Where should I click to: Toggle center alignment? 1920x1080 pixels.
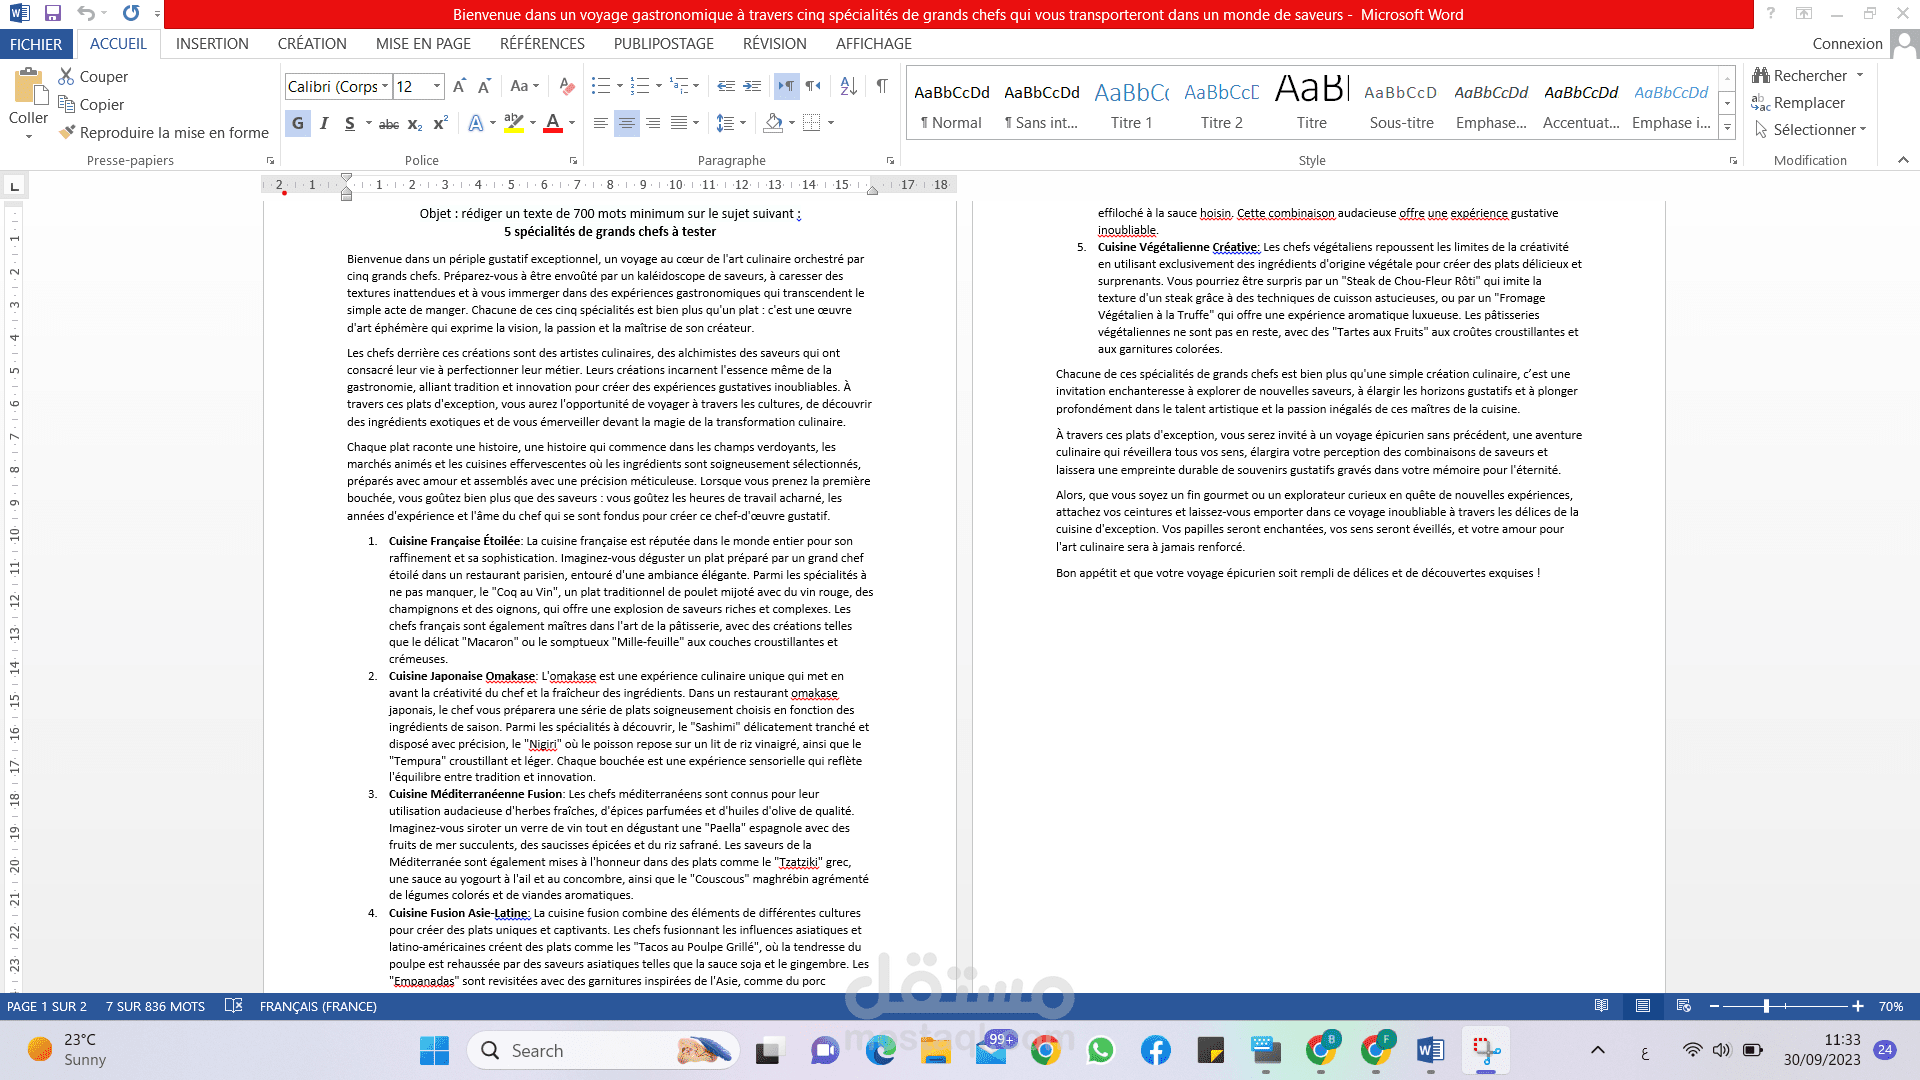[x=626, y=123]
